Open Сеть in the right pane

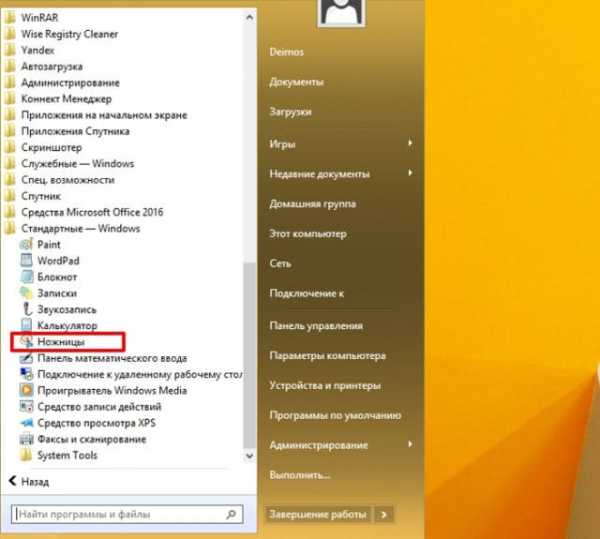pyautogui.click(x=280, y=263)
